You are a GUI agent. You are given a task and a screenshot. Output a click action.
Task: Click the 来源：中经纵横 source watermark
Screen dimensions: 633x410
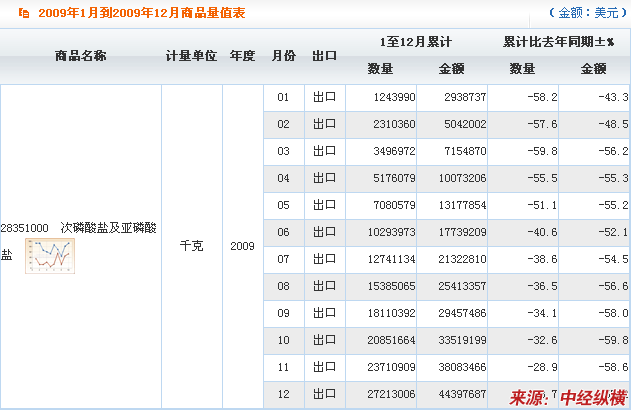(x=566, y=395)
